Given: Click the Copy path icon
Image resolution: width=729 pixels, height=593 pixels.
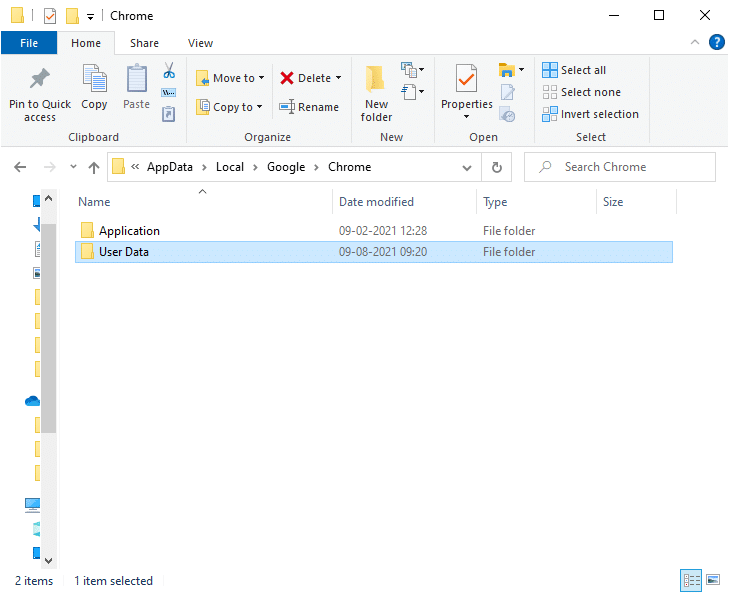Looking at the screenshot, I should pyautogui.click(x=168, y=93).
